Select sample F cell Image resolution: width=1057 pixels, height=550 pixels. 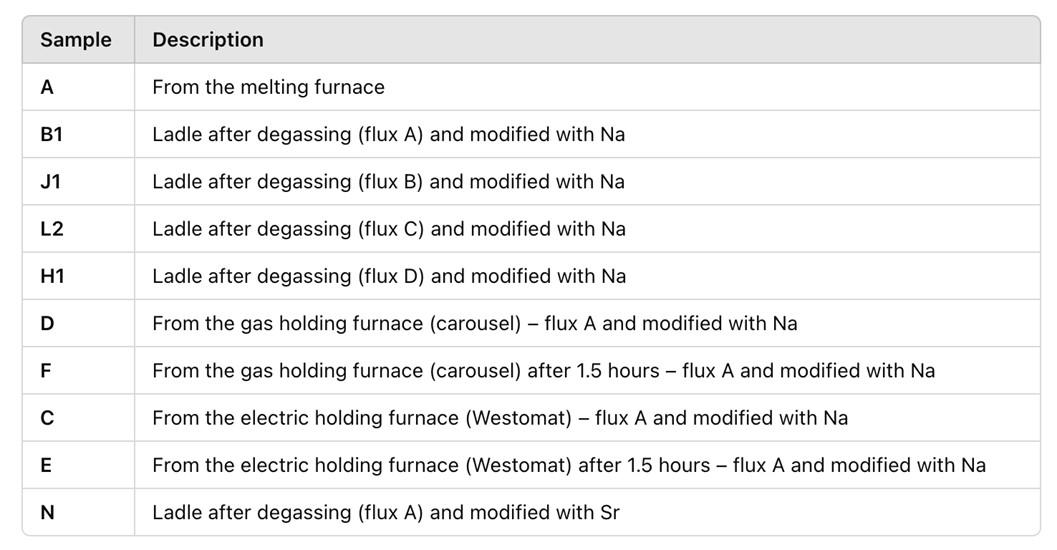pos(46,370)
